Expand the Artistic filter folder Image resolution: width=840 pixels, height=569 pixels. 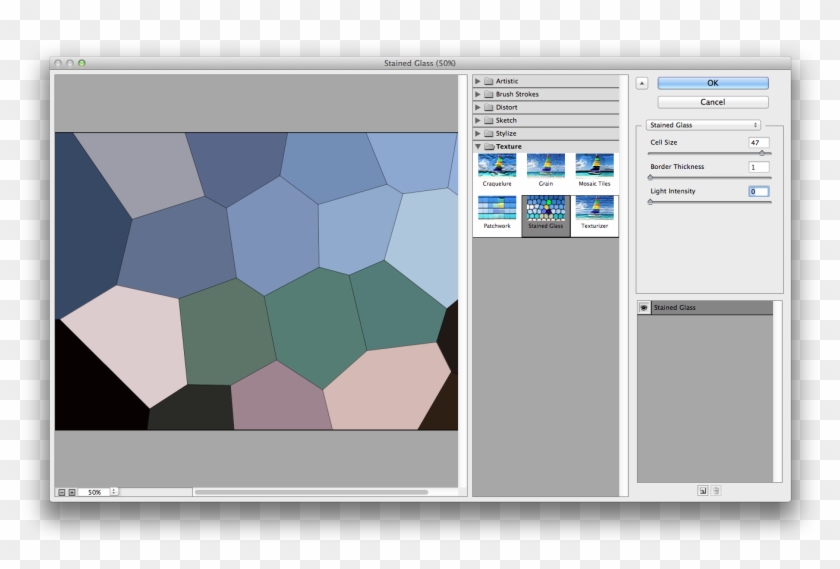(478, 81)
